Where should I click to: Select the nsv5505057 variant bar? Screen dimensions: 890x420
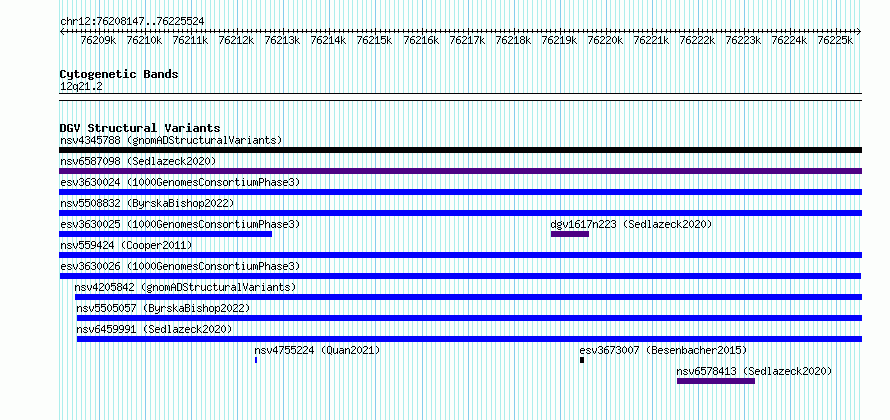tap(469, 318)
